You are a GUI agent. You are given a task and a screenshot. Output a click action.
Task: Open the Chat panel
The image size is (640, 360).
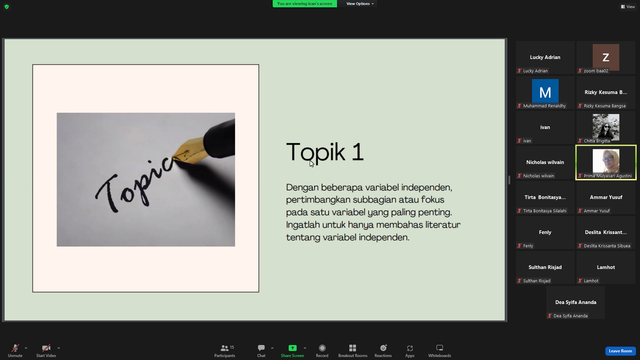(261, 350)
